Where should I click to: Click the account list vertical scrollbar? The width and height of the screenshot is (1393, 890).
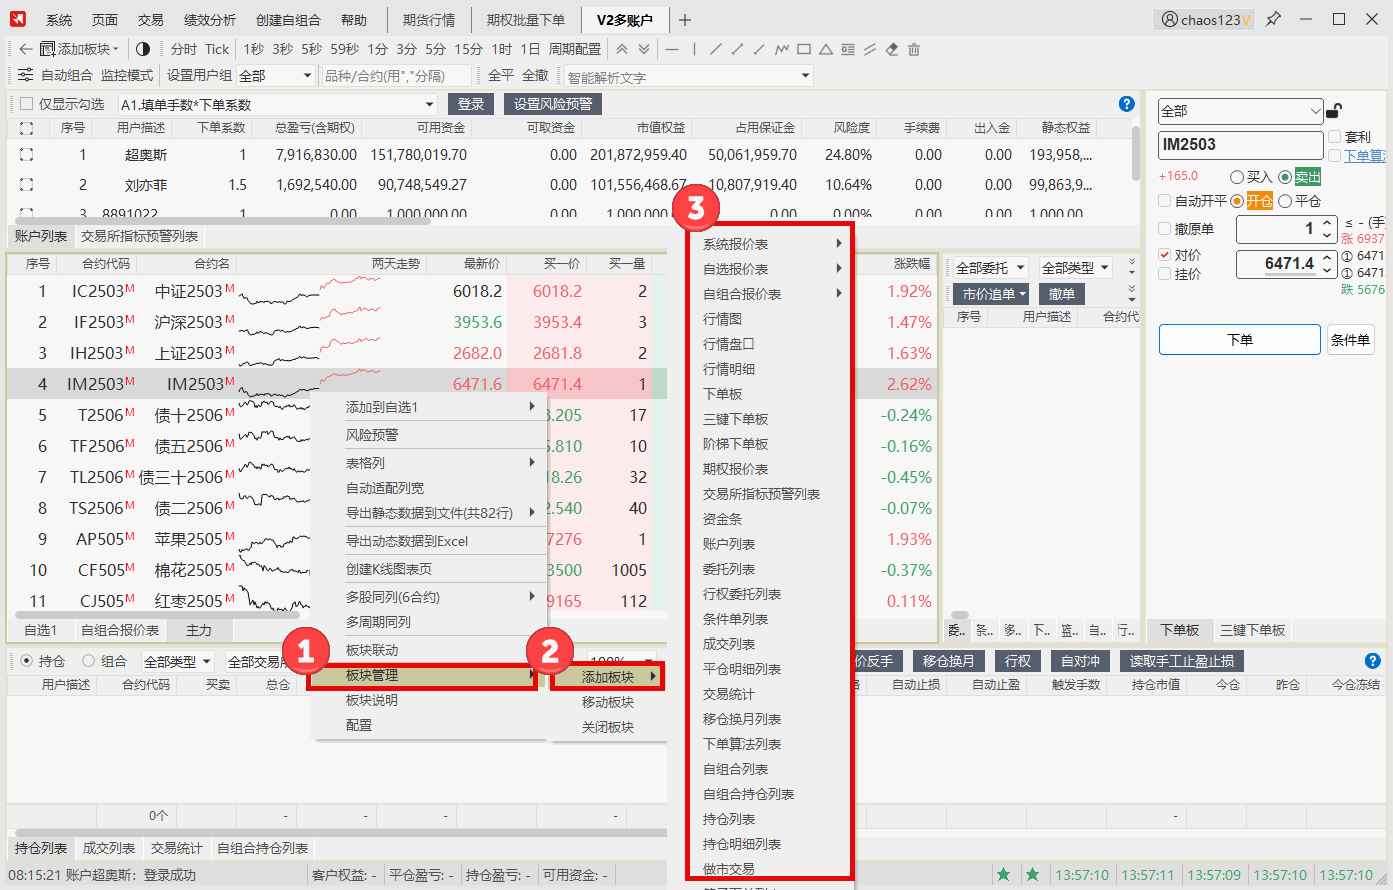(1135, 153)
